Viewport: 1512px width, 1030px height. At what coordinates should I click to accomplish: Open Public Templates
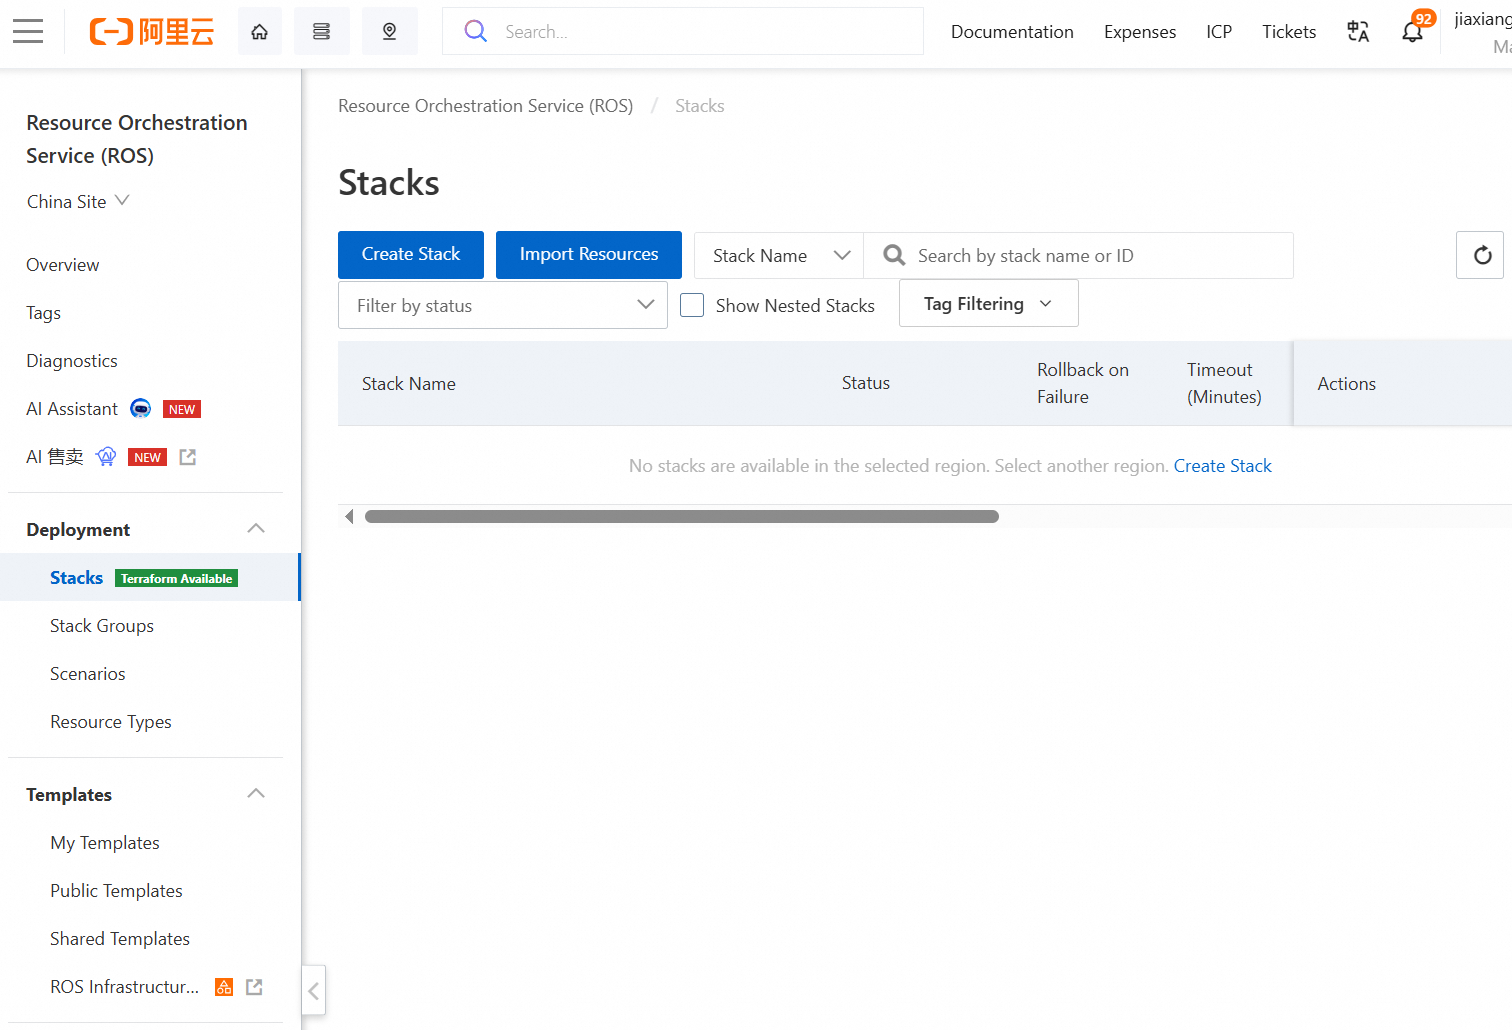[x=116, y=891]
